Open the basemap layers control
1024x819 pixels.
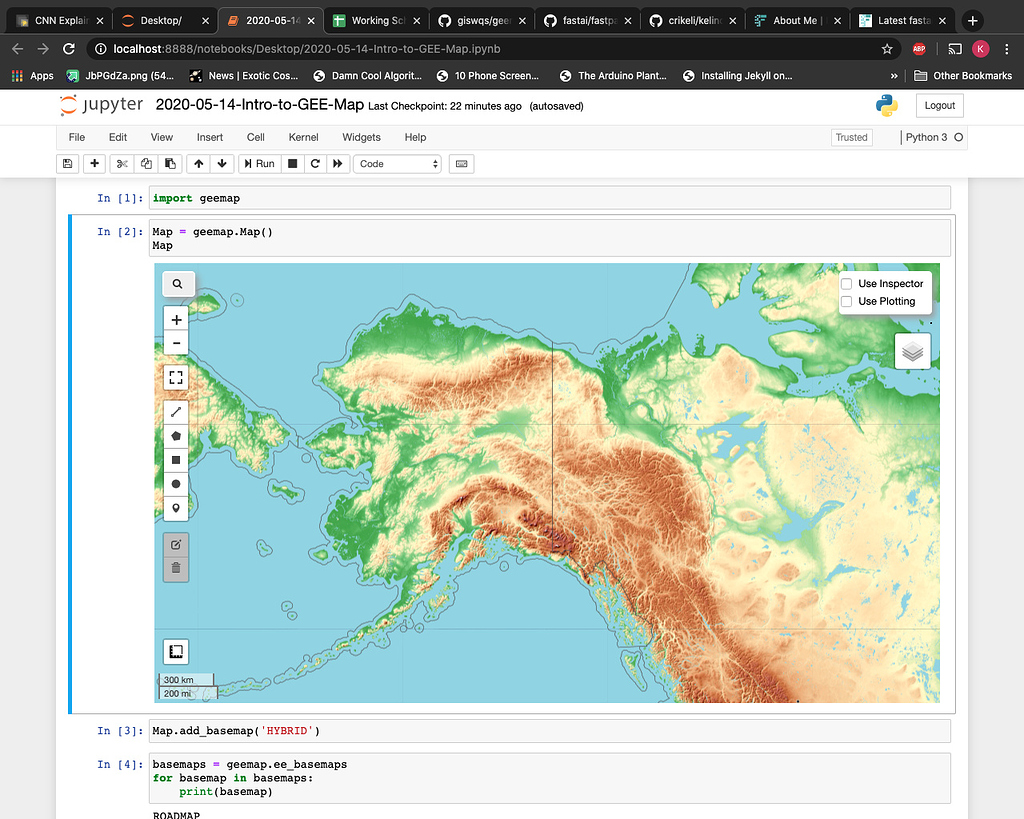(x=911, y=352)
